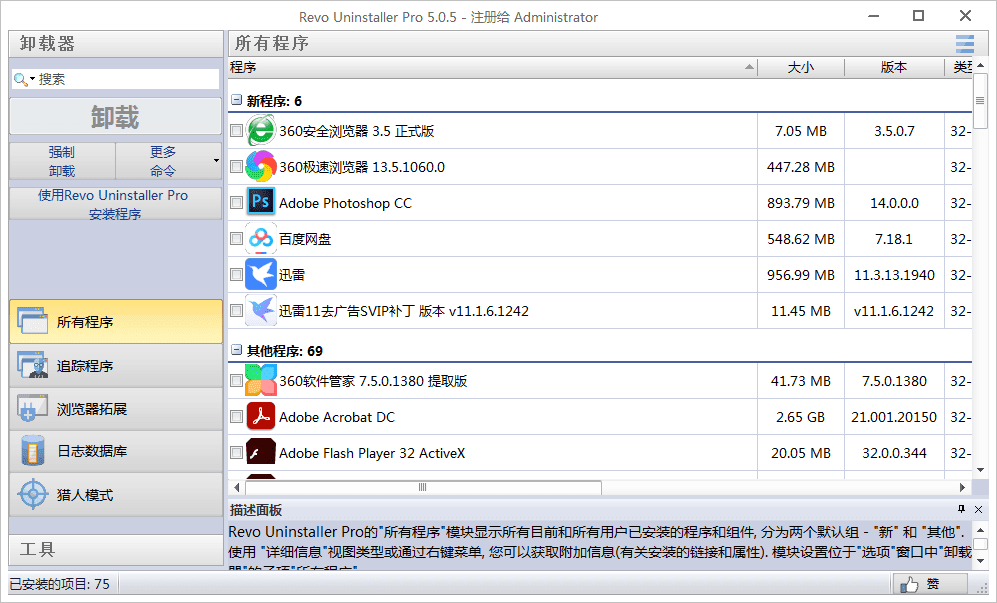The image size is (997, 603).
Task: Sort by the 程序 column header
Action: (x=493, y=67)
